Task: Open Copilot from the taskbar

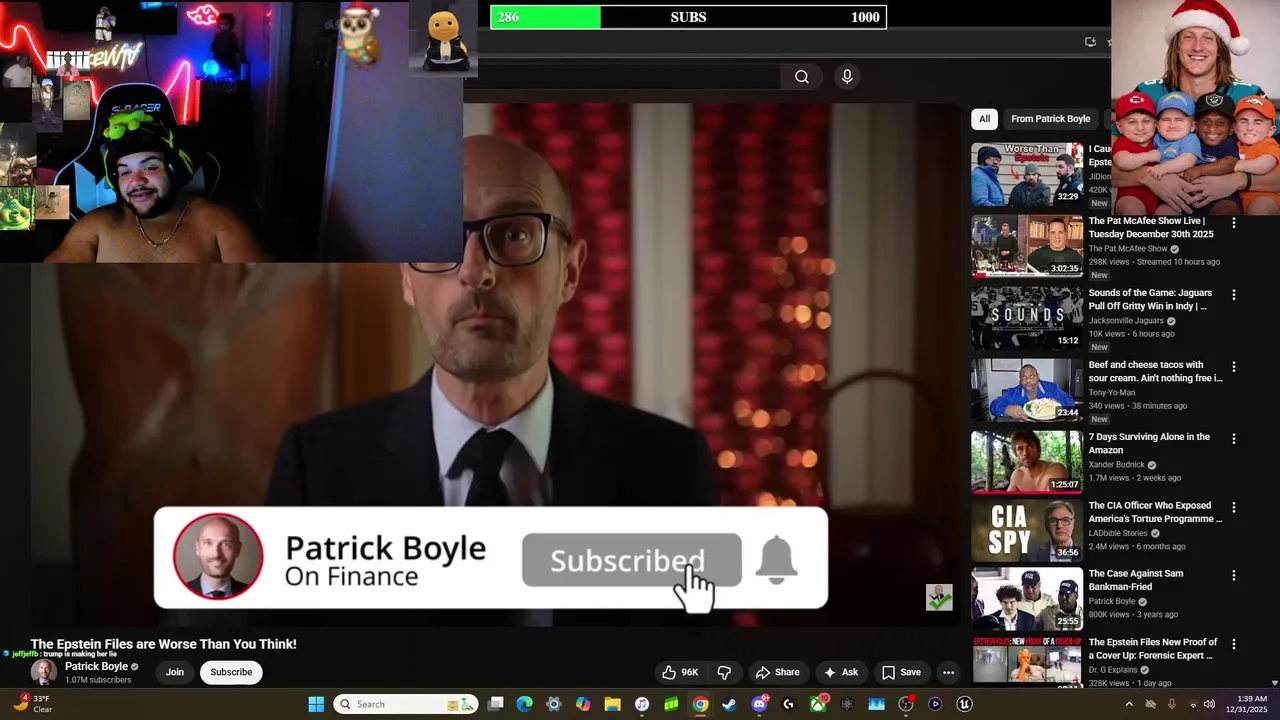Action: 583,704
